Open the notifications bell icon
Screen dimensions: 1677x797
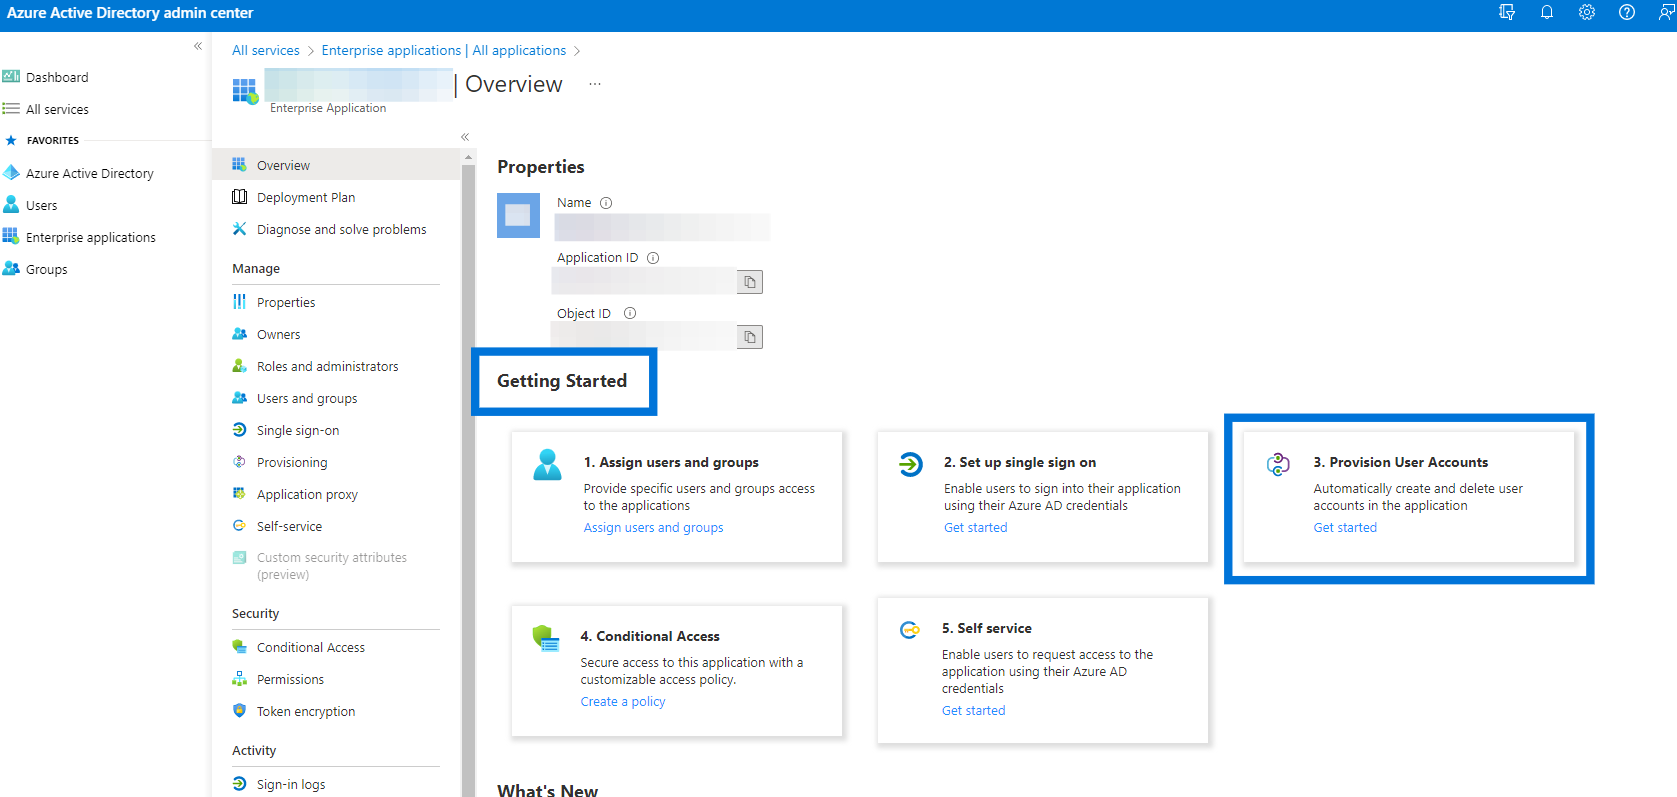pos(1547,13)
